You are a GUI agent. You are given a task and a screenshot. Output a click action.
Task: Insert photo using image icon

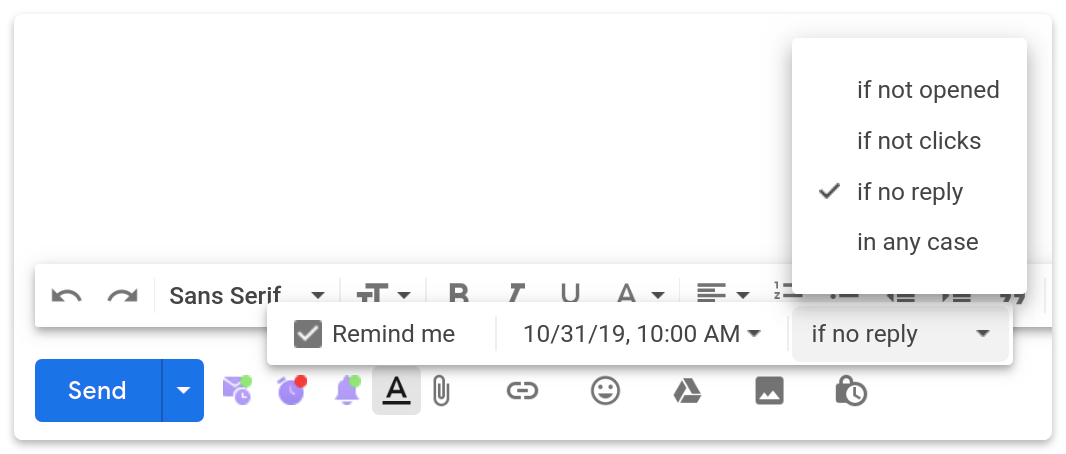(770, 391)
